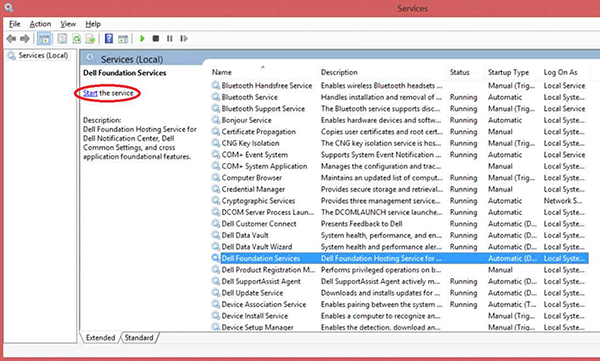
Task: Select the Dell SupportAssist Agent service
Action: [399, 281]
